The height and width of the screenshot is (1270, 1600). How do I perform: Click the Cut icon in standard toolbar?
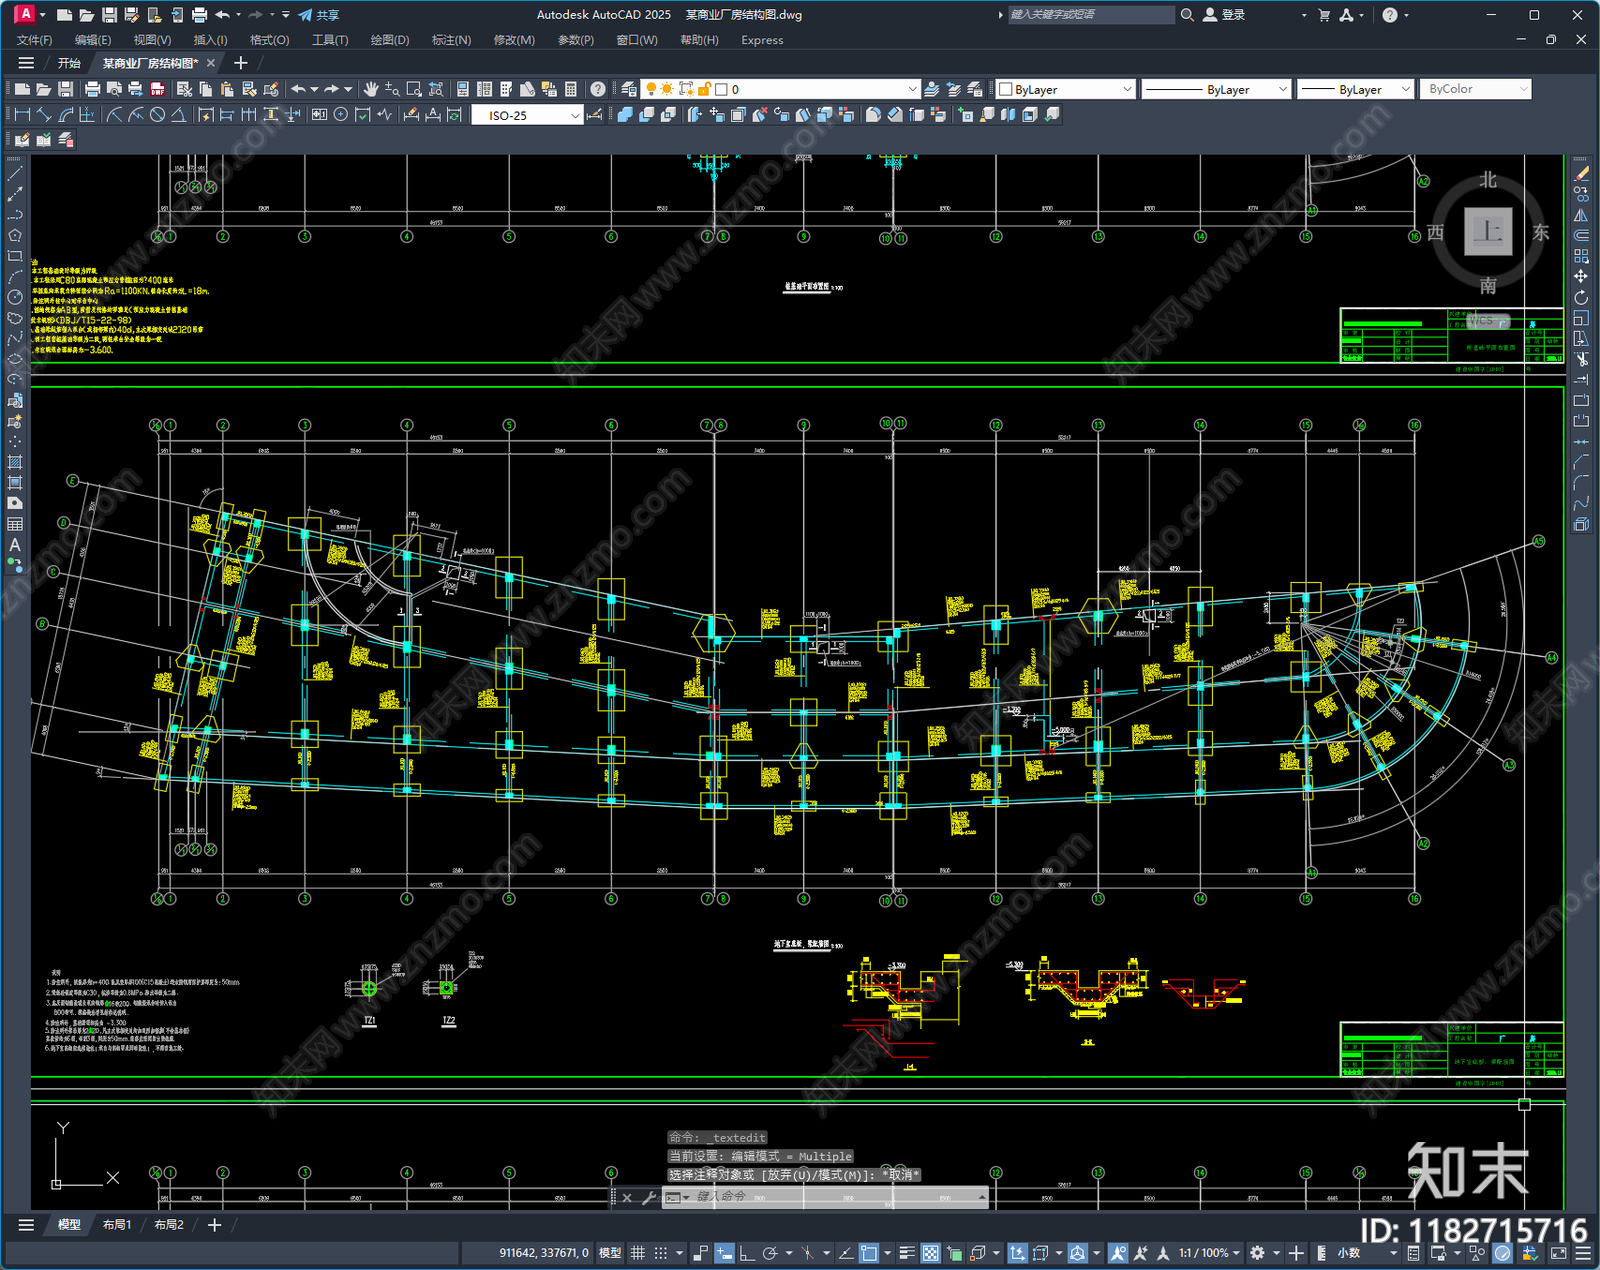(184, 89)
